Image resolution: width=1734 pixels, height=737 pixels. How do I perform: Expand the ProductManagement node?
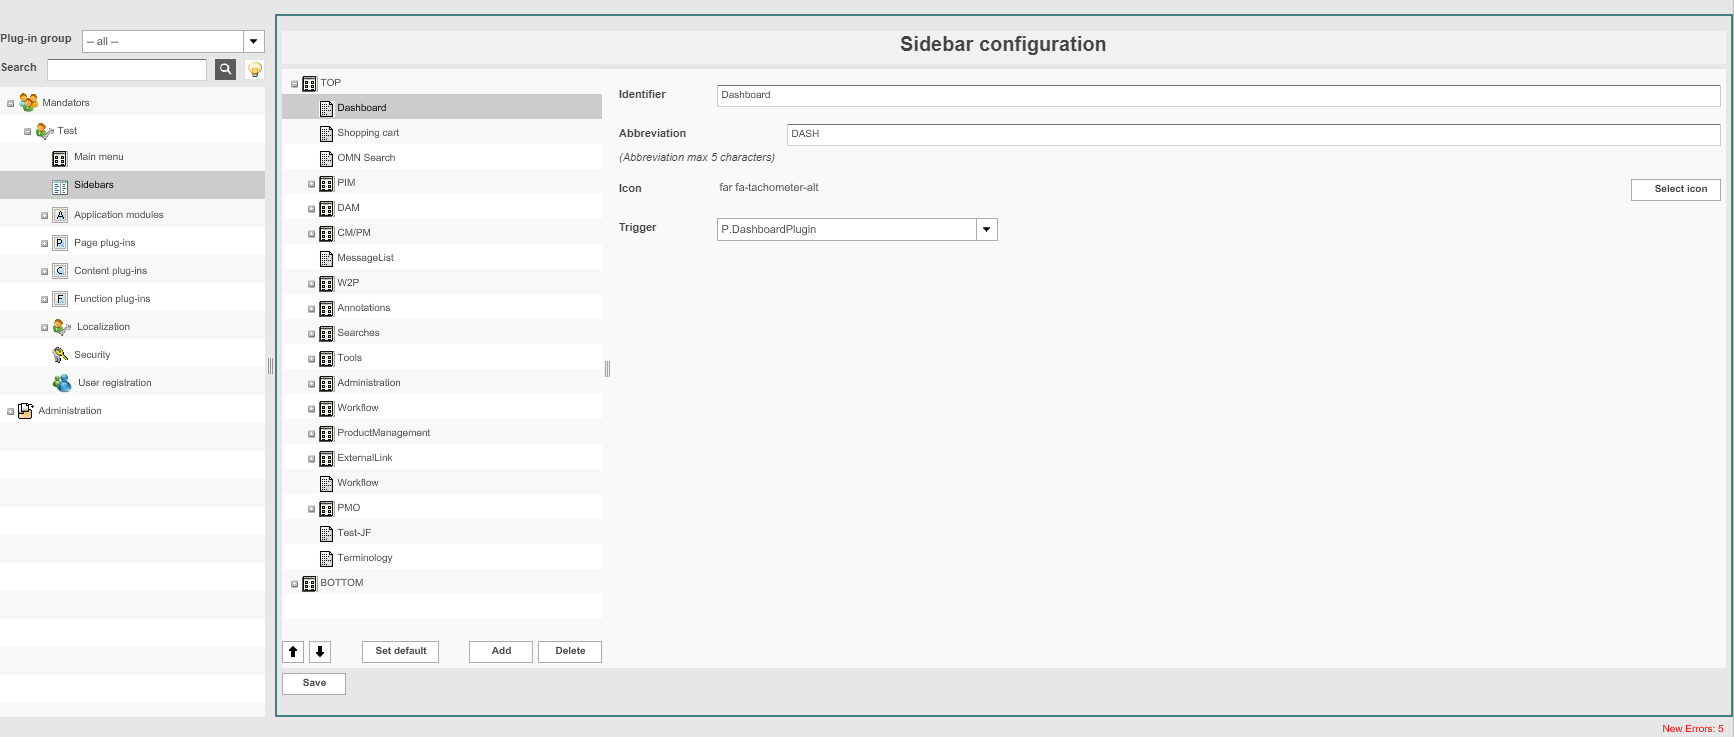point(312,435)
